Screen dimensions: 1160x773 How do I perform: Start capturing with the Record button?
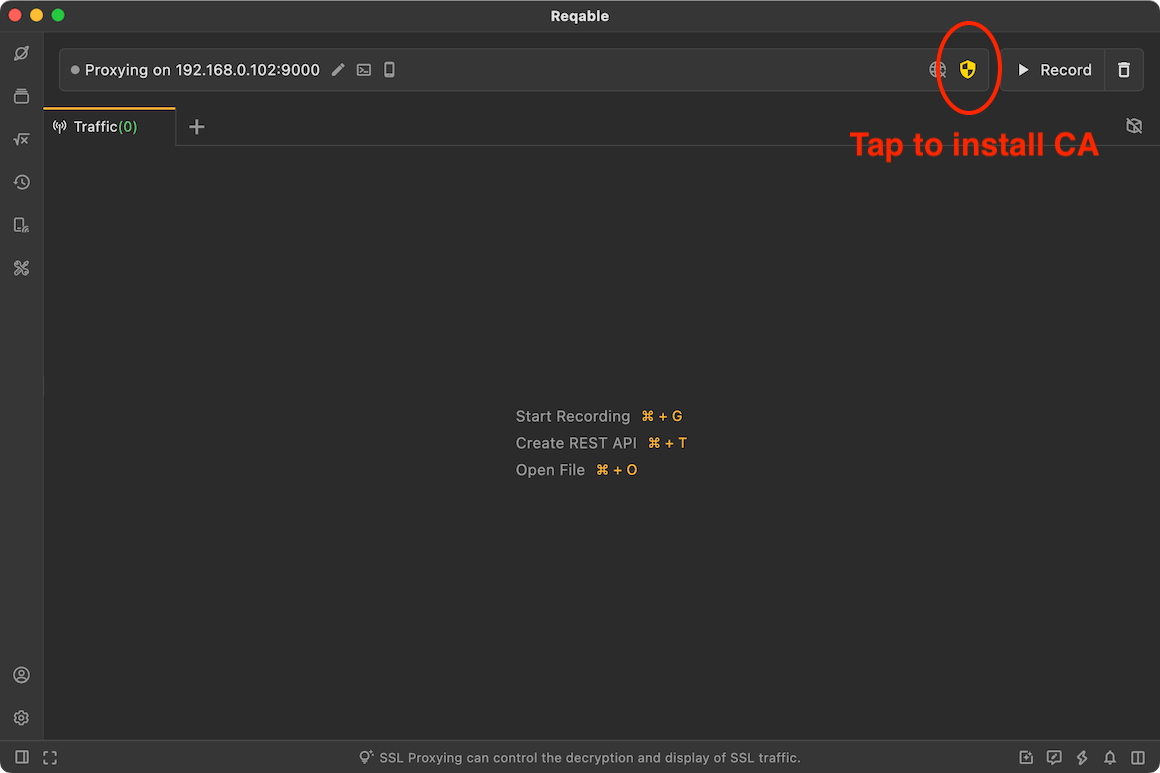coord(1053,70)
